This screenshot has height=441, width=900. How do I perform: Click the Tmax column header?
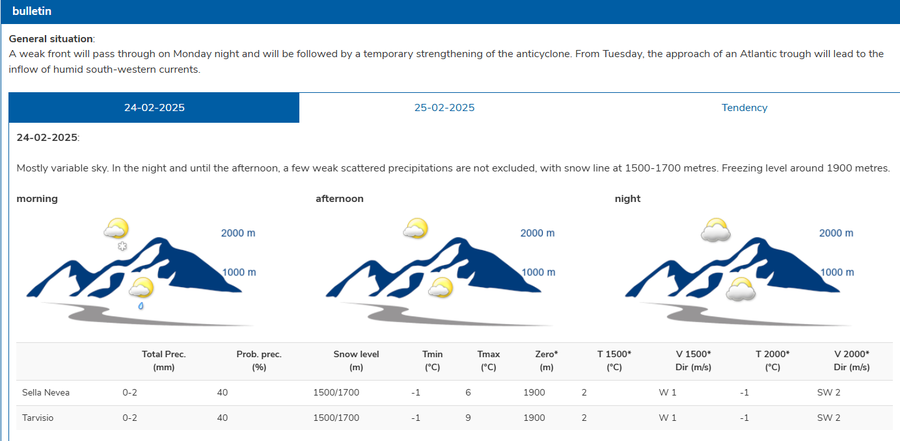[x=488, y=361]
